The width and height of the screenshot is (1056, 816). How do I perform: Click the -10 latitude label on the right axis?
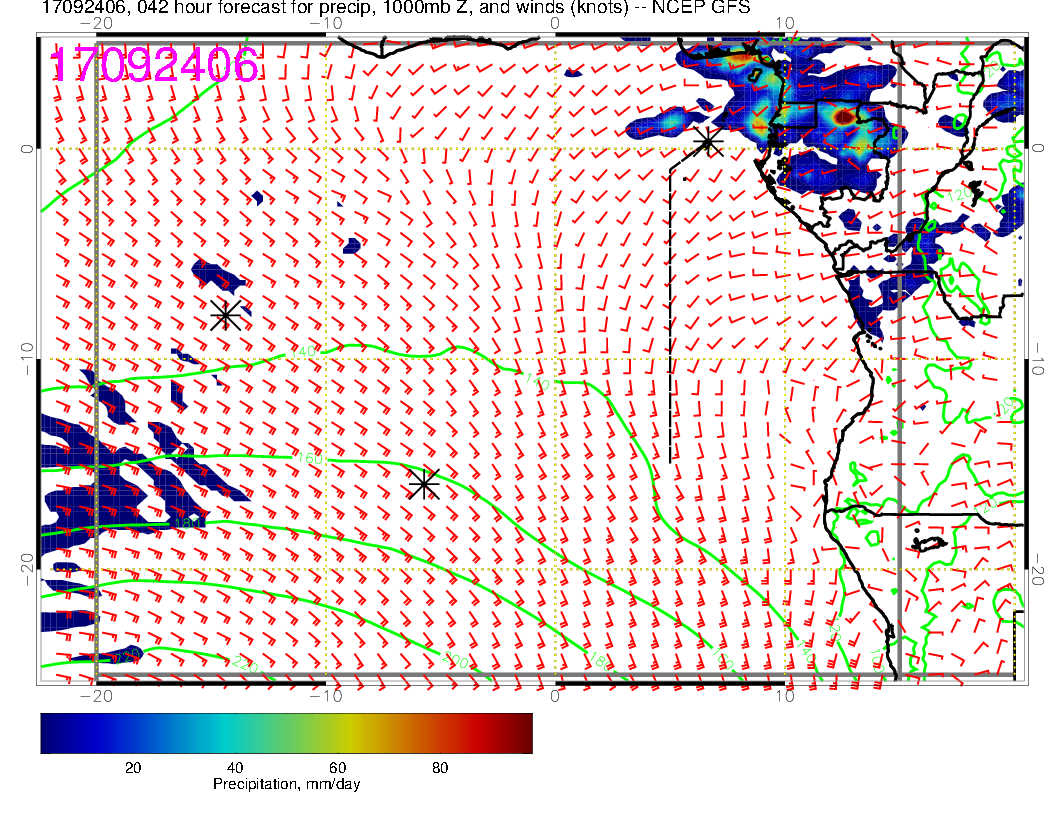(x=1037, y=358)
